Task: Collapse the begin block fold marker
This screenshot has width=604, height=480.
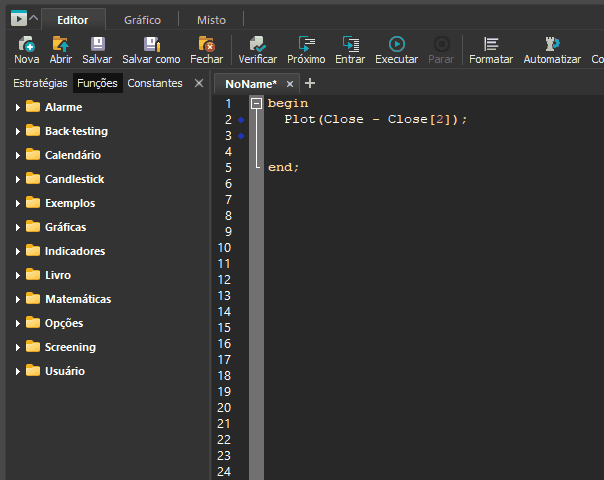Action: [256, 103]
